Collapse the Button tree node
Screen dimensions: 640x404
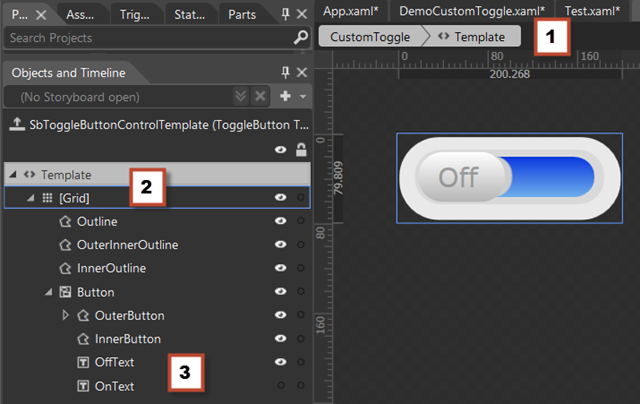(48, 292)
